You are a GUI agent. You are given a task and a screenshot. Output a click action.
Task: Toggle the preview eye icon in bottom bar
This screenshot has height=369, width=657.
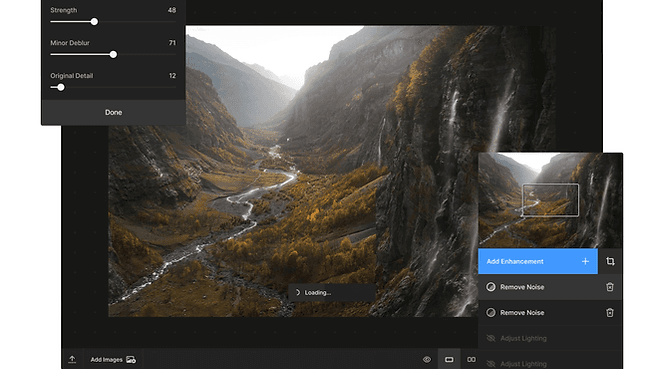tap(427, 359)
